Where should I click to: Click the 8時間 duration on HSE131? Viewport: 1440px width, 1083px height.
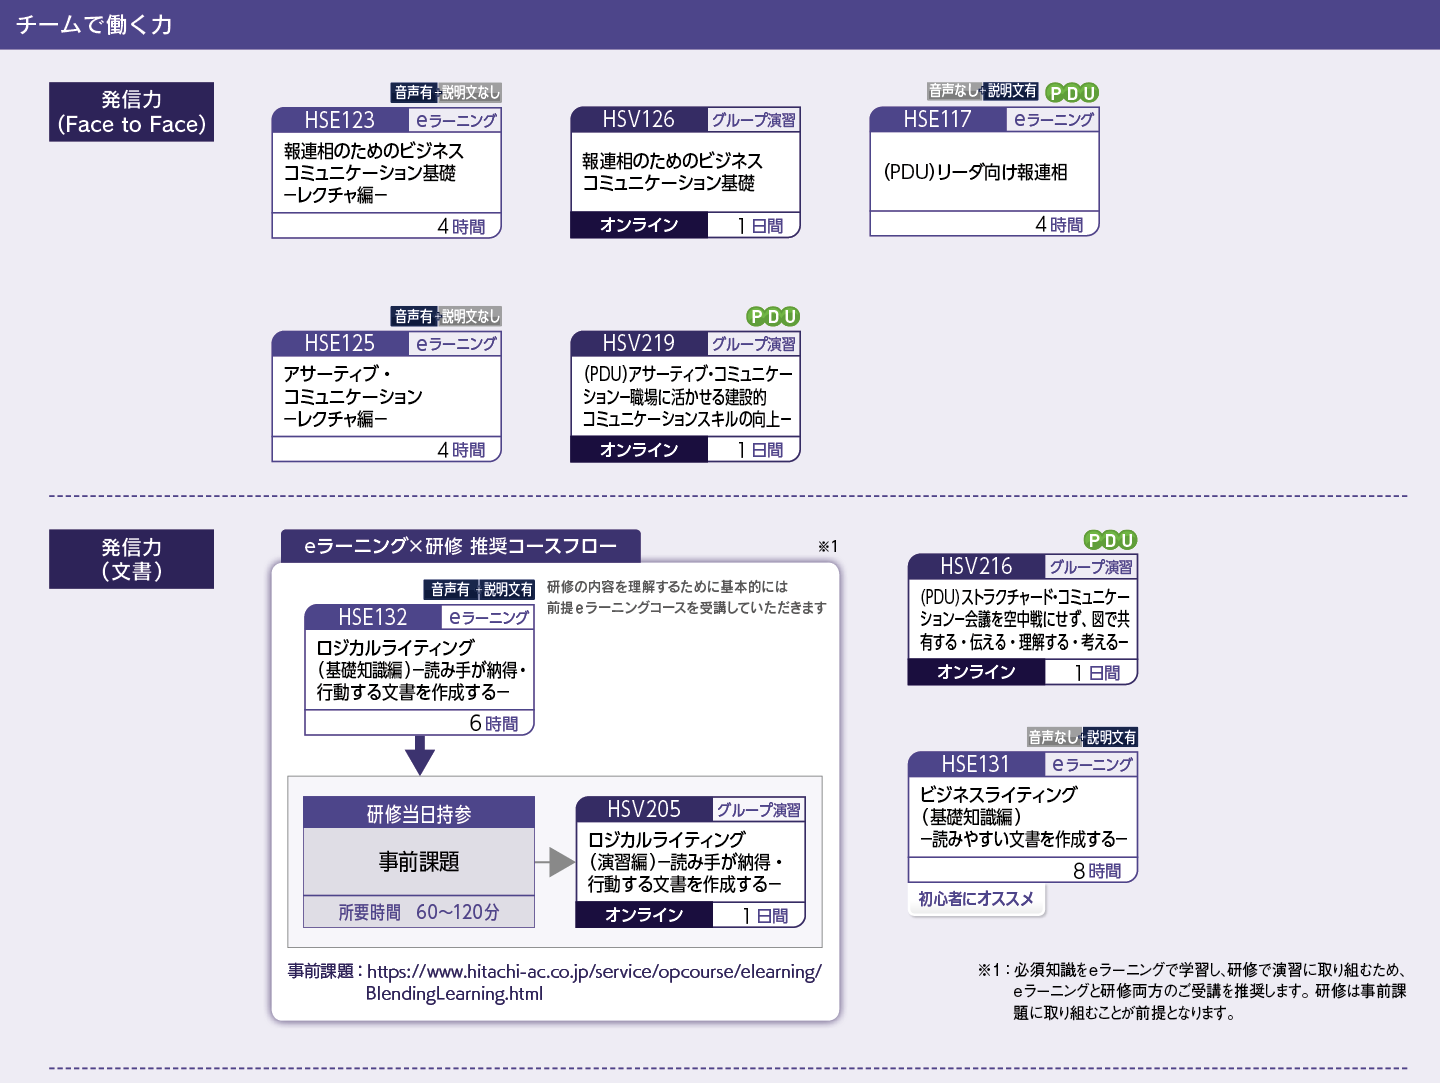point(1097,871)
